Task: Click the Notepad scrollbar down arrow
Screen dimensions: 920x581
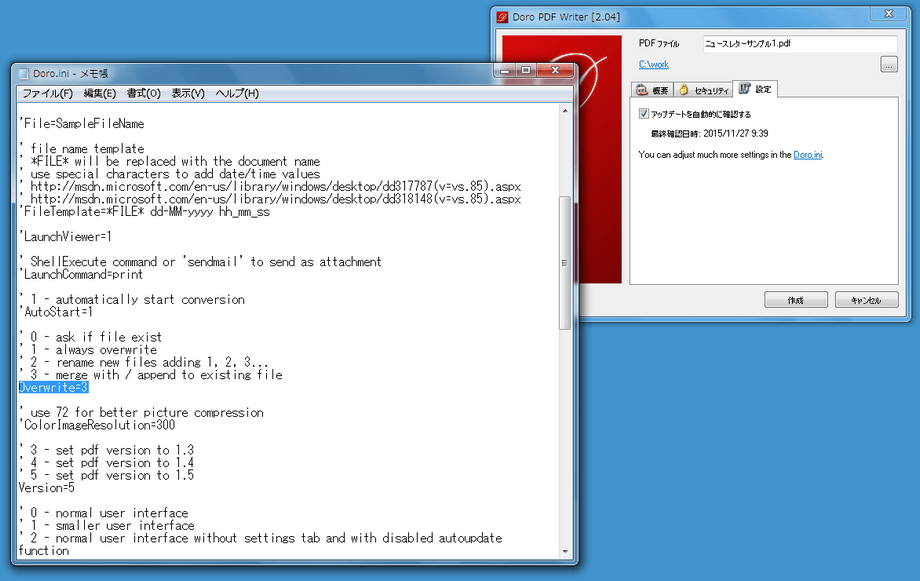Action: pos(565,552)
